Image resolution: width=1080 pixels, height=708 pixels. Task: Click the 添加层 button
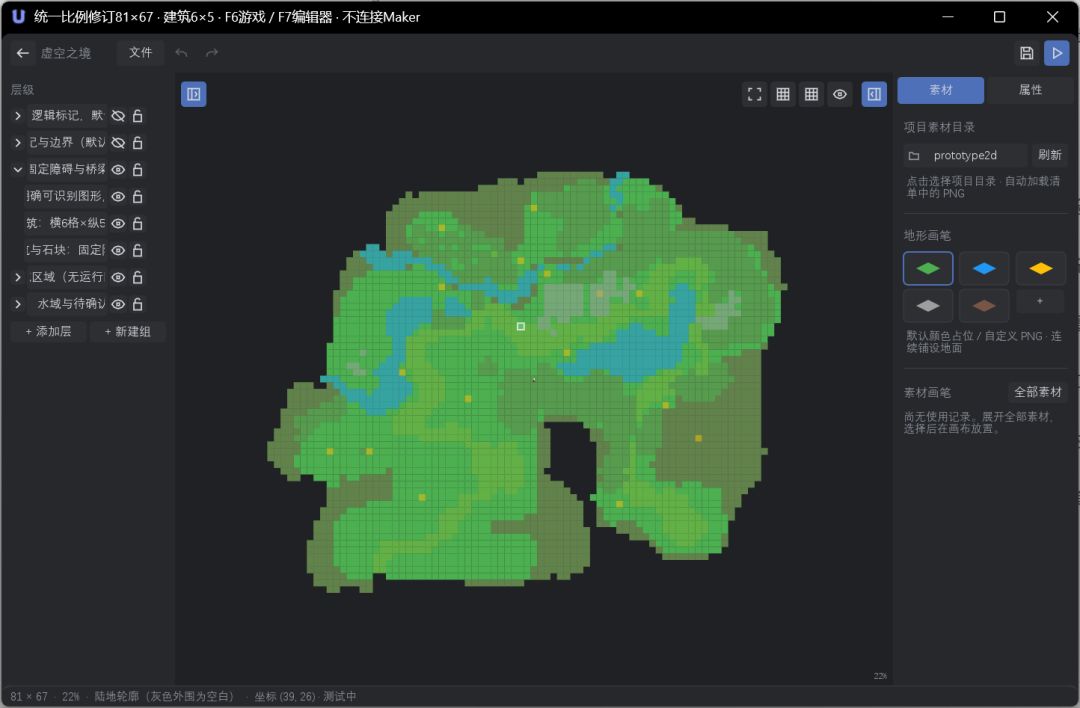click(48, 331)
